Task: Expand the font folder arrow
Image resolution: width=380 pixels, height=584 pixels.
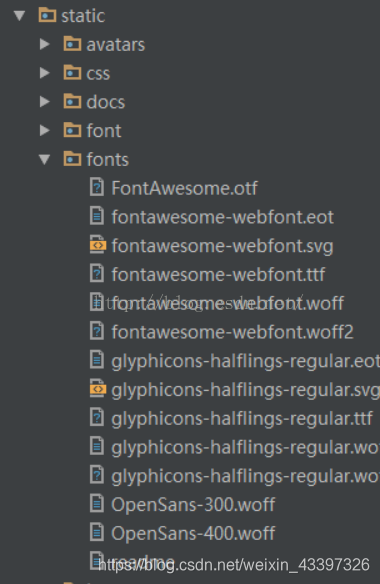Action: [45, 130]
